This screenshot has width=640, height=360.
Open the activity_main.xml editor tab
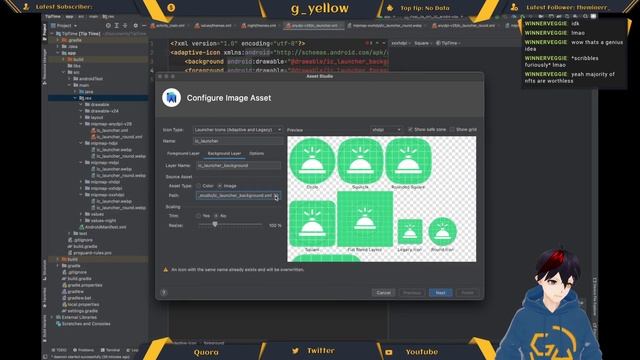click(168, 26)
